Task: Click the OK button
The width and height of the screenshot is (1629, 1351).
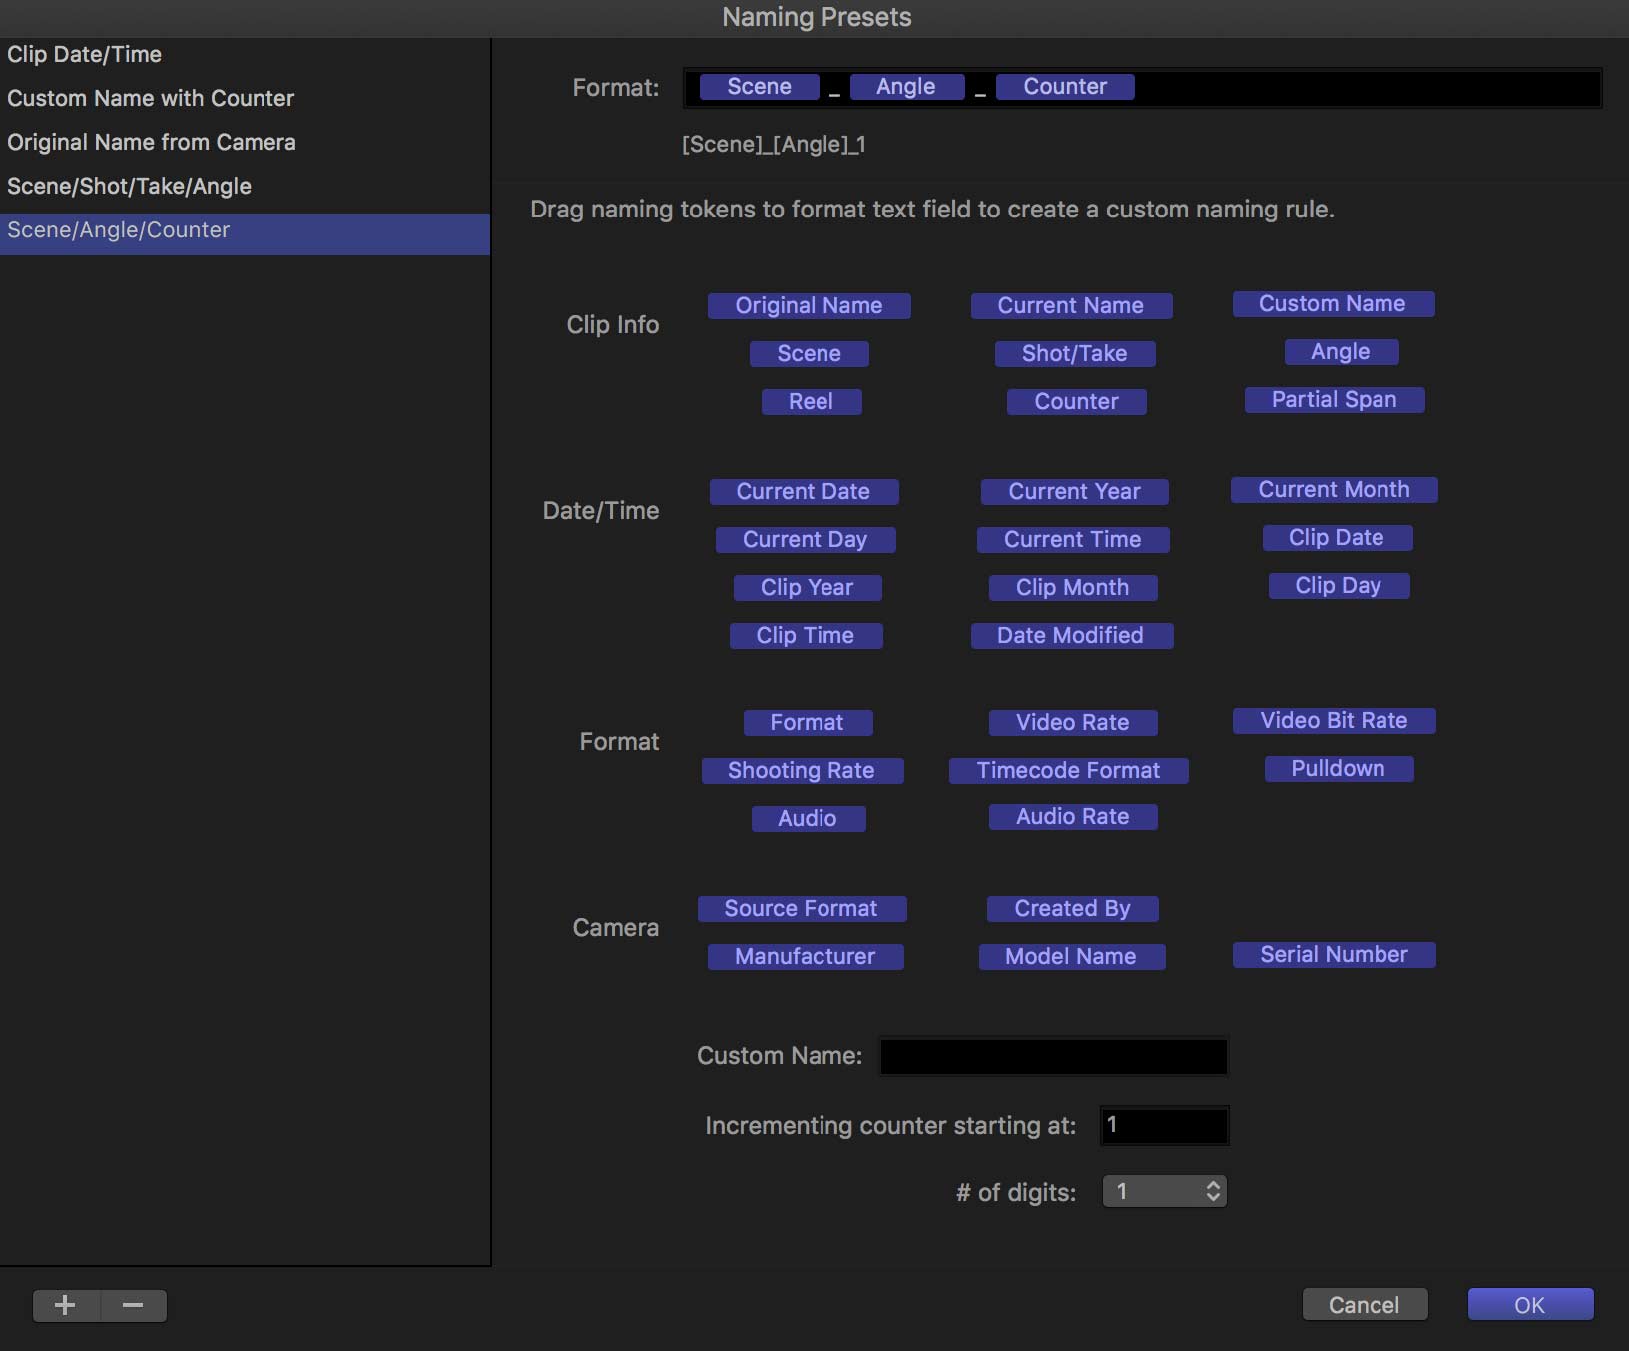Action: [1530, 1305]
